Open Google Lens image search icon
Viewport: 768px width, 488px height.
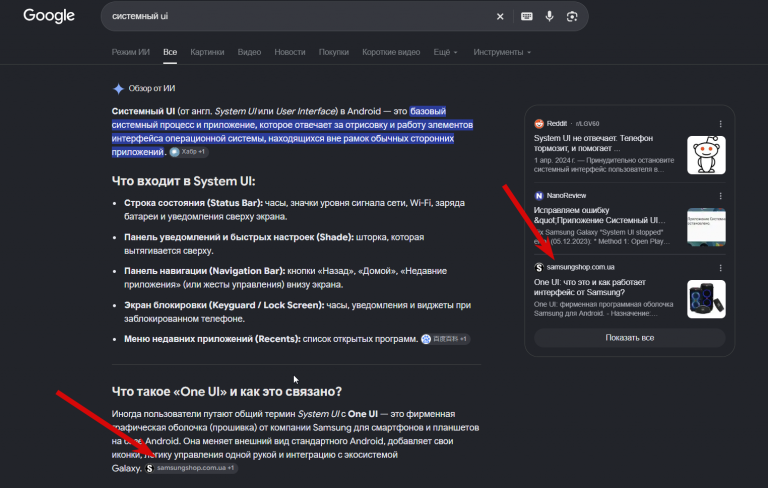[x=572, y=16]
